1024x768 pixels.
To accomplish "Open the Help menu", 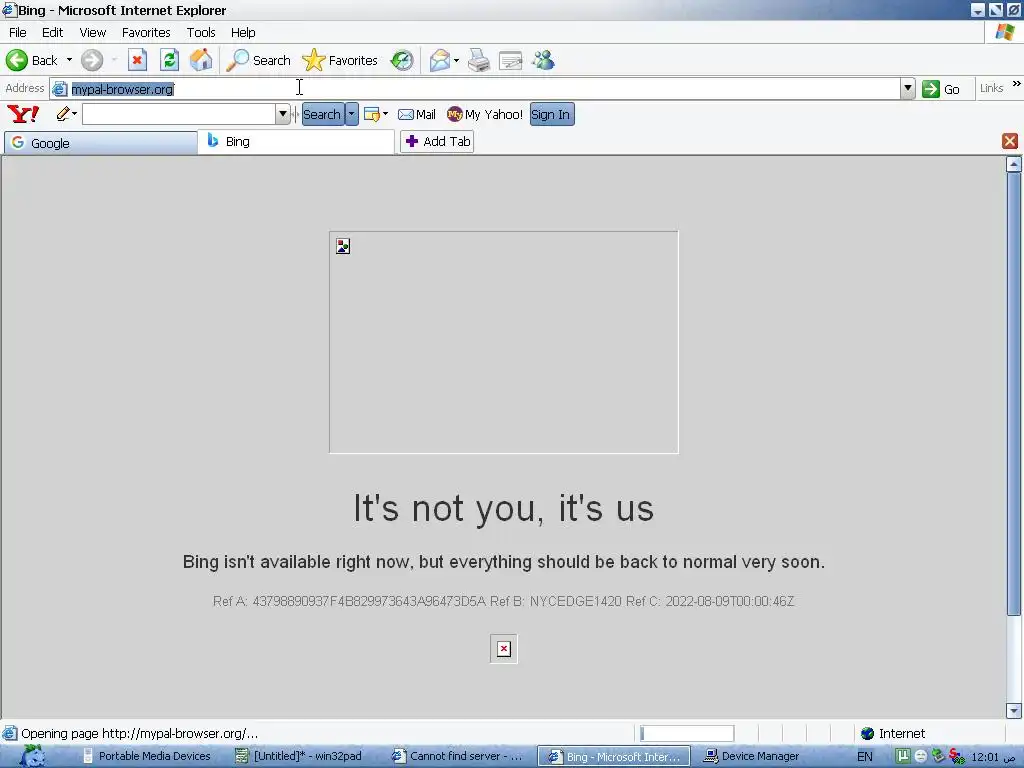I will click(243, 33).
